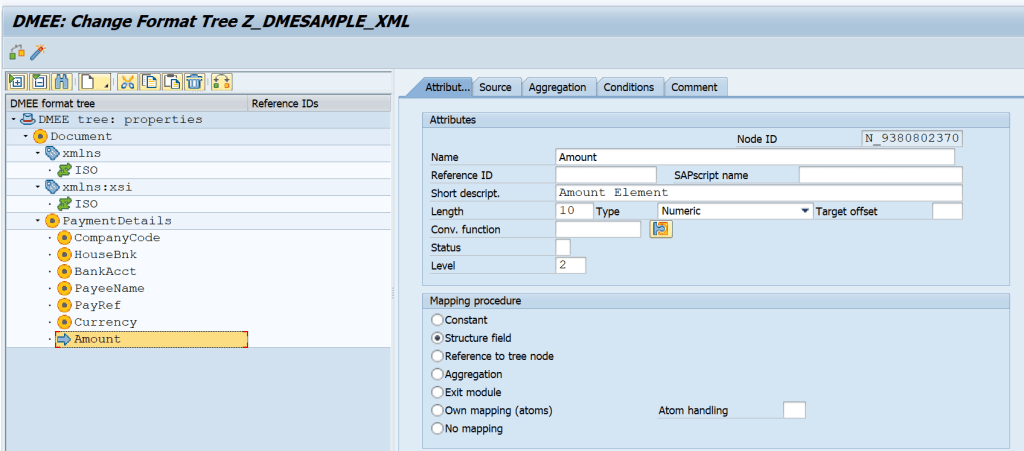This screenshot has width=1024, height=451.
Task: Click the hat icon of DMEE tree properties
Action: point(28,119)
